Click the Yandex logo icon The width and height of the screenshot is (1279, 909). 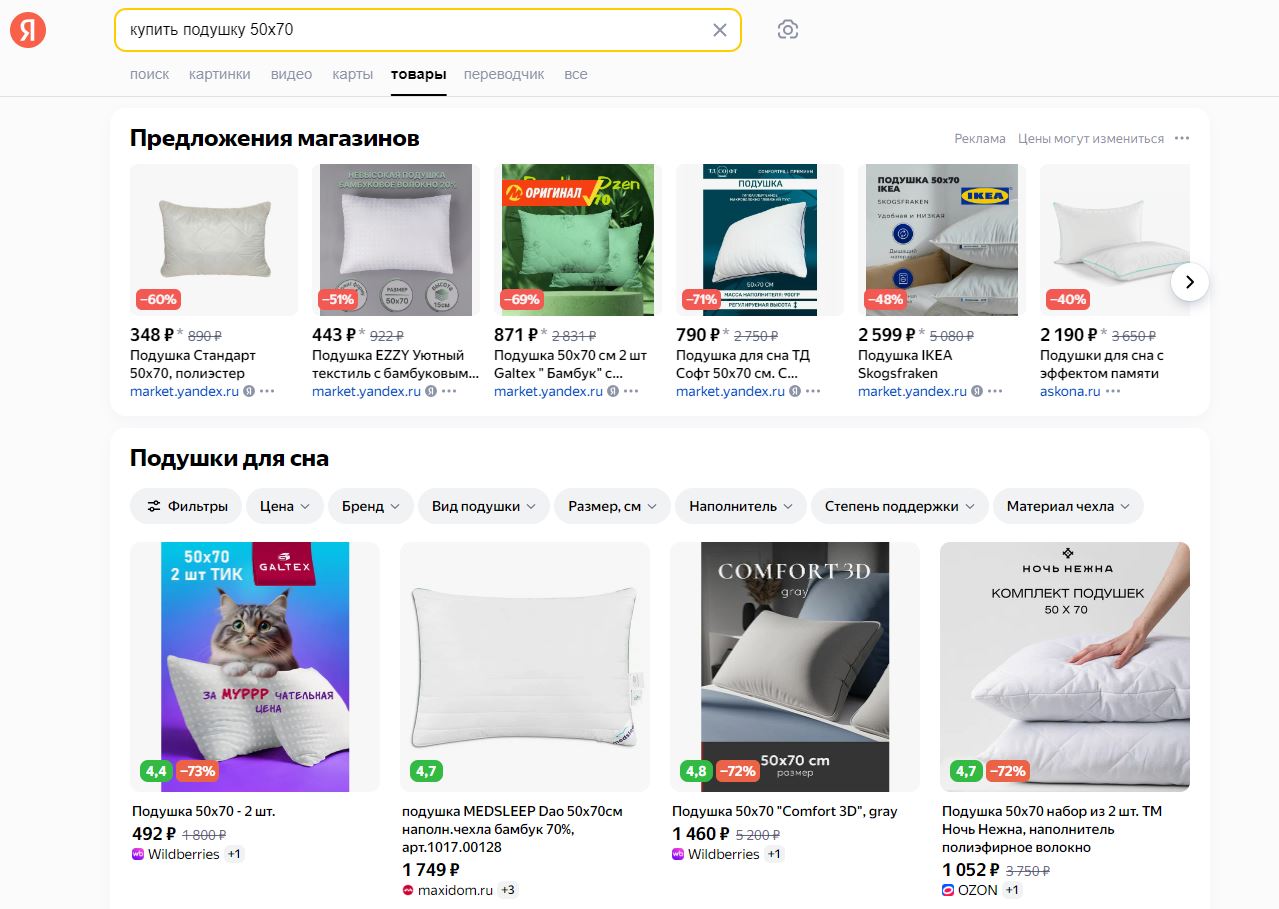28,31
